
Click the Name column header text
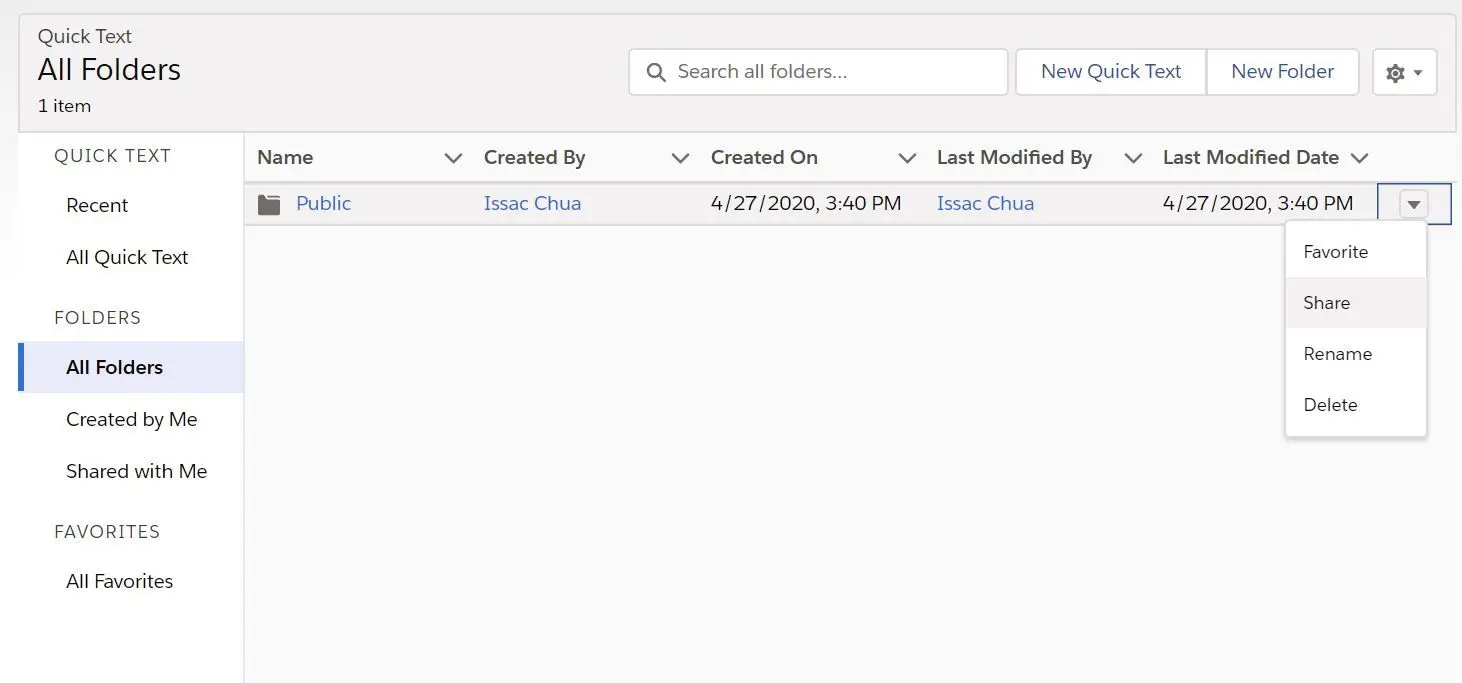[285, 157]
